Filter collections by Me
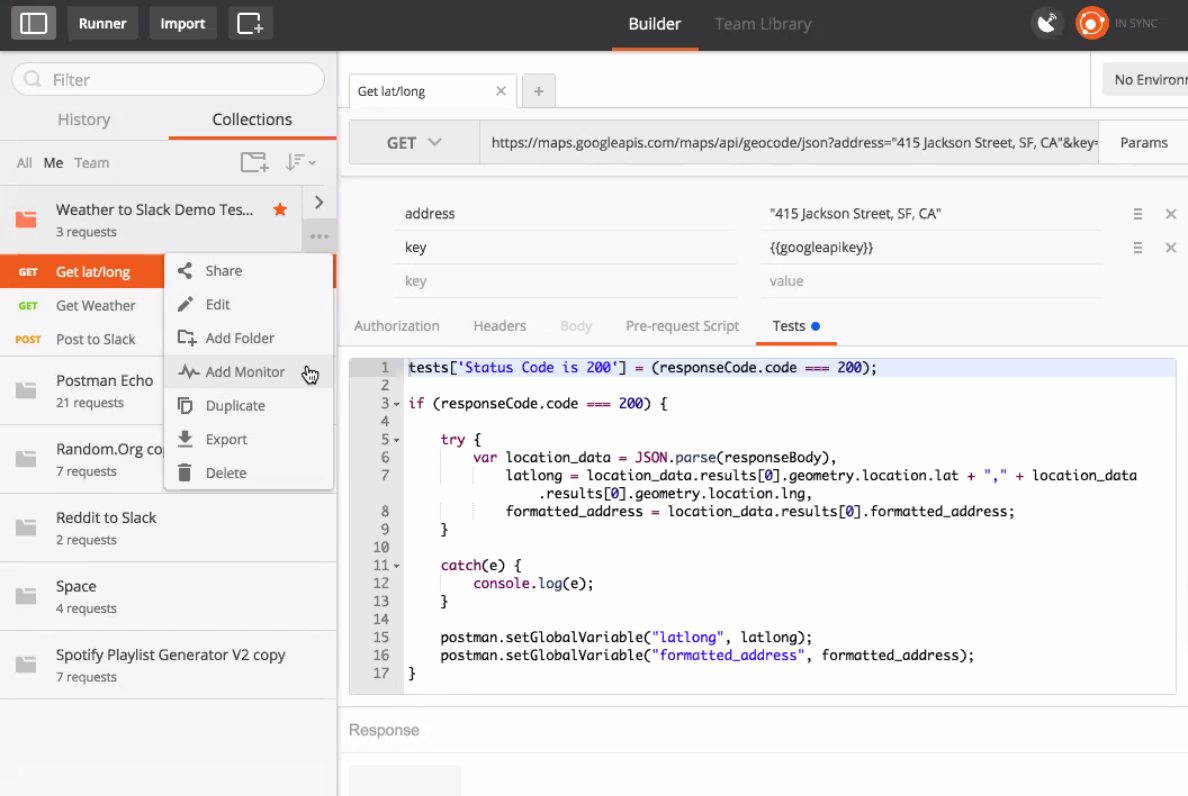This screenshot has height=796, width=1188. (x=53, y=163)
